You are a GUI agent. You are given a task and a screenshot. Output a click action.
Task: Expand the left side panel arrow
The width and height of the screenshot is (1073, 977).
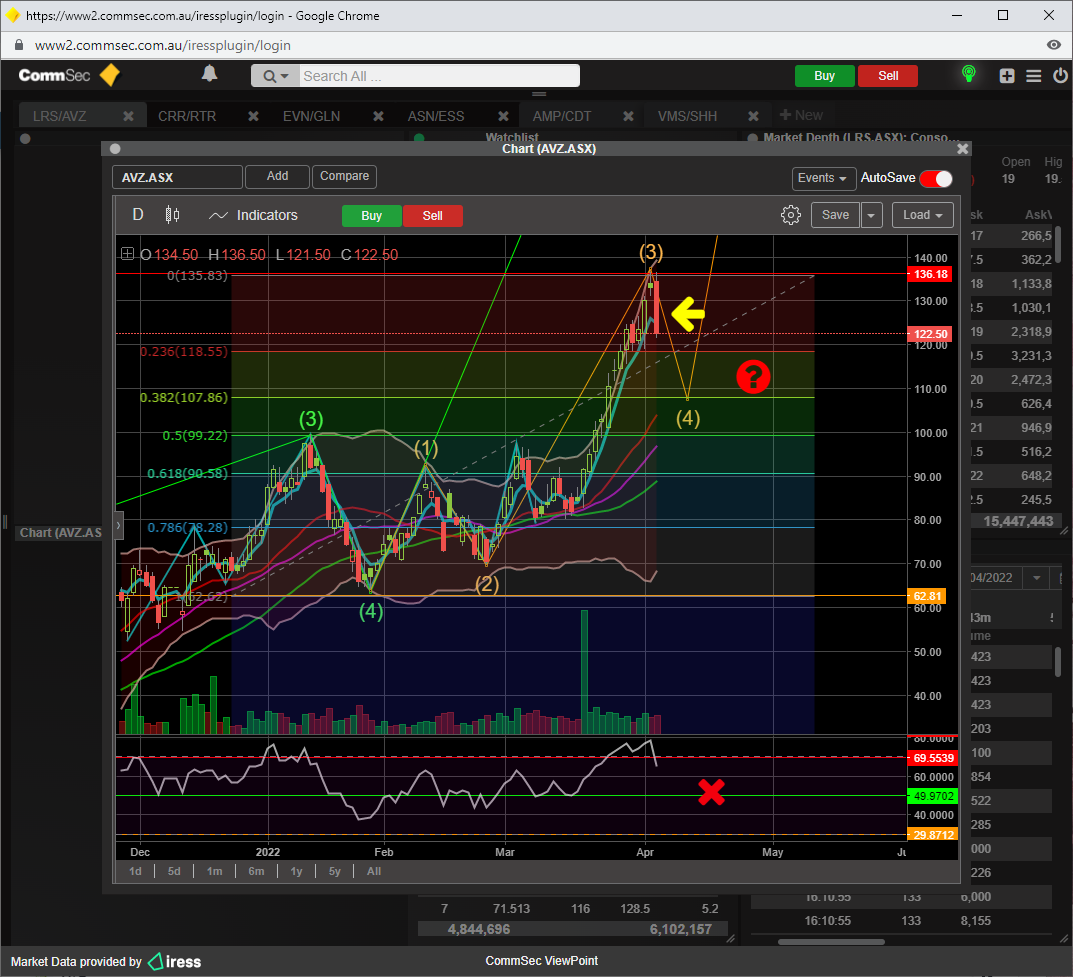tap(119, 524)
